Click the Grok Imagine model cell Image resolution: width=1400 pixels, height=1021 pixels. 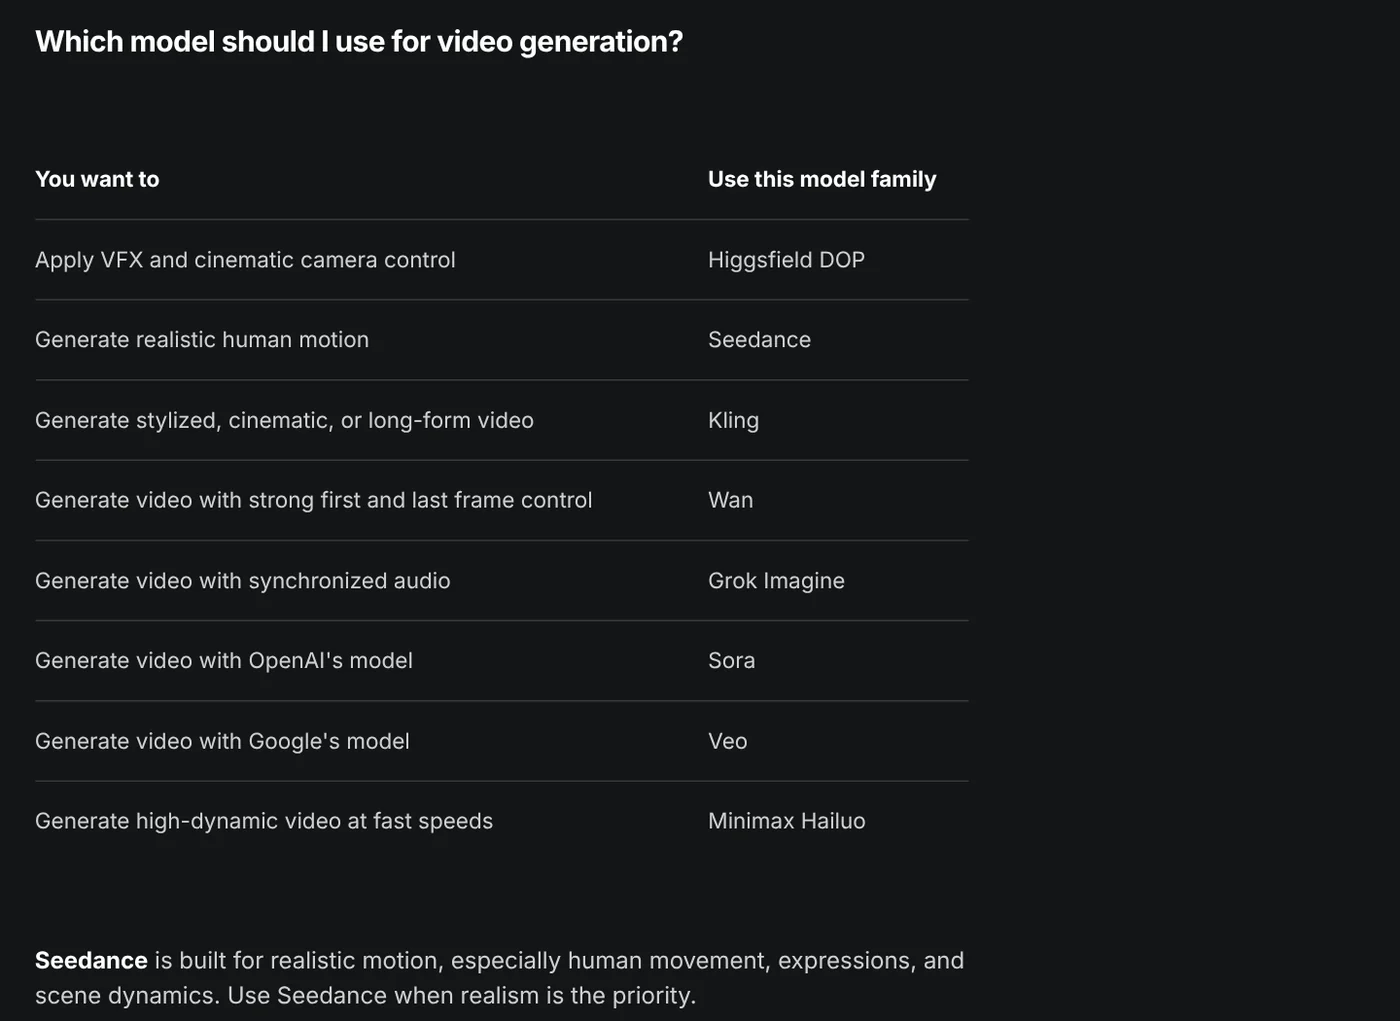776,581
